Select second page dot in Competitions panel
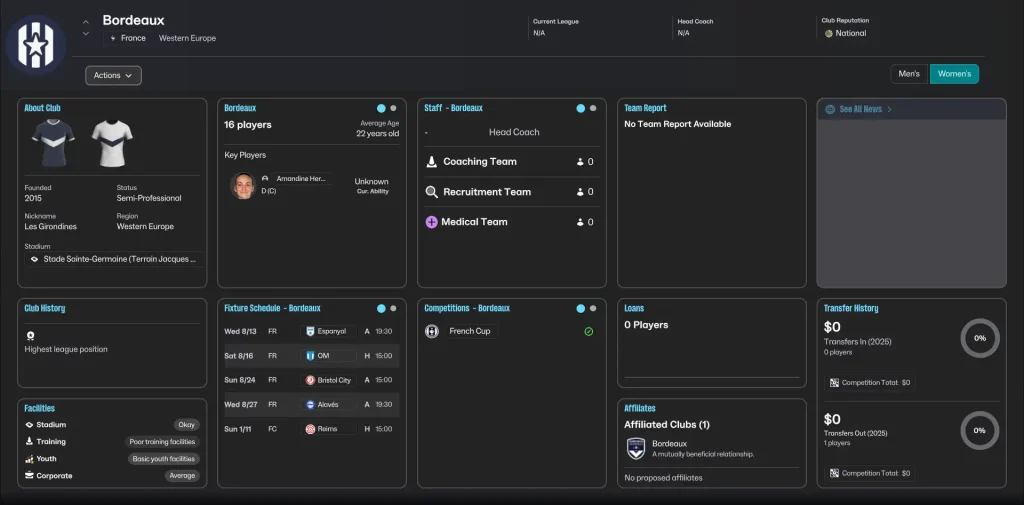Viewport: 1024px width, 505px height. coord(593,308)
